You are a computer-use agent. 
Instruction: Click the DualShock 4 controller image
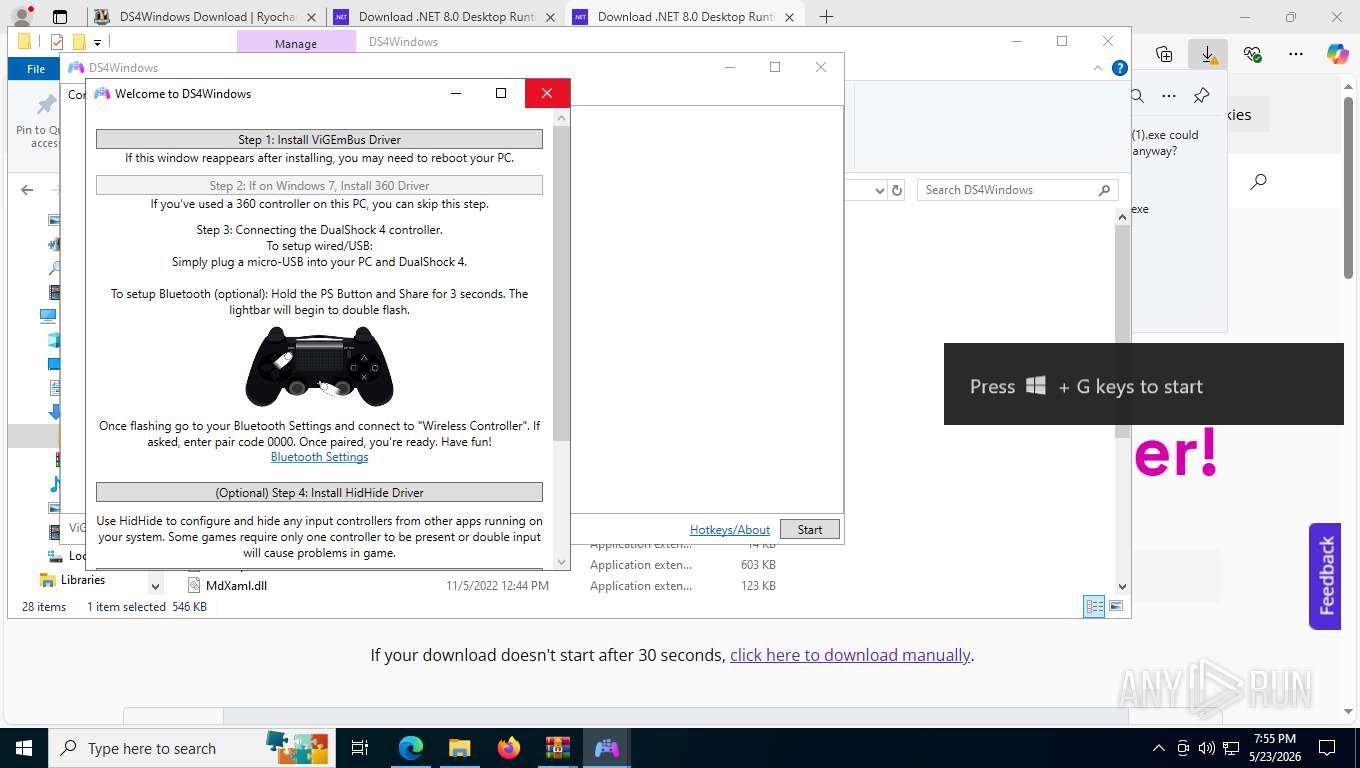[x=319, y=366]
